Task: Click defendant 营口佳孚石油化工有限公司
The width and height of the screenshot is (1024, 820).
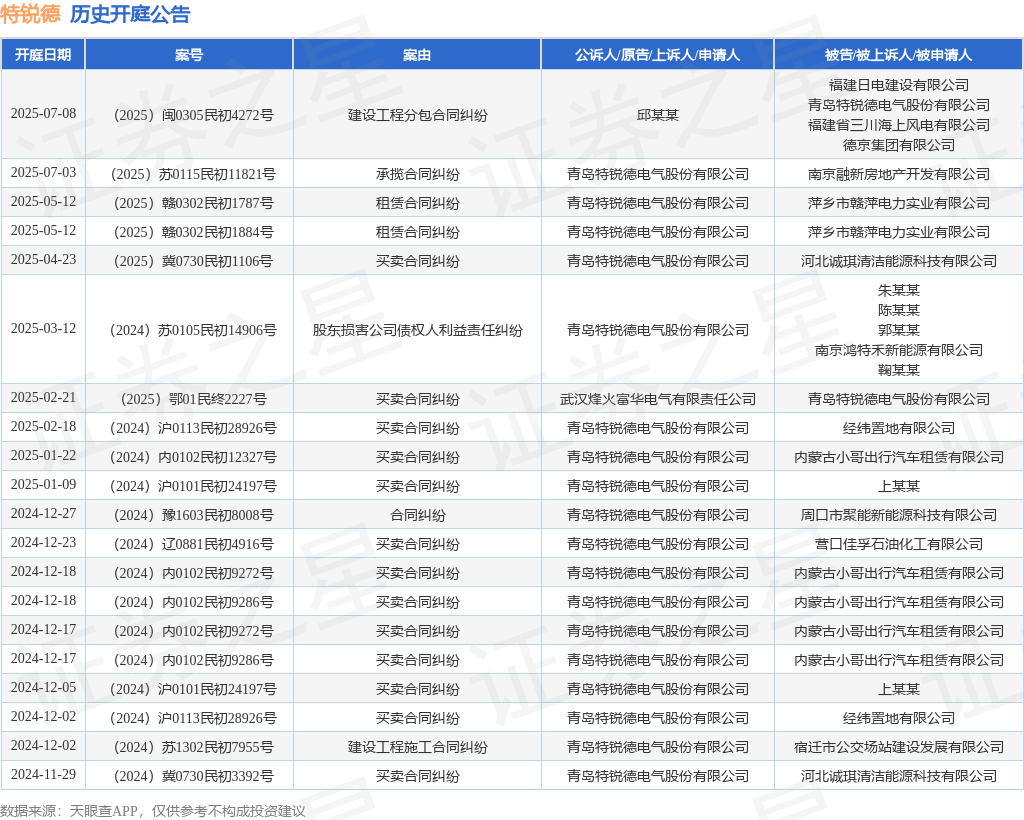Action: click(x=899, y=544)
